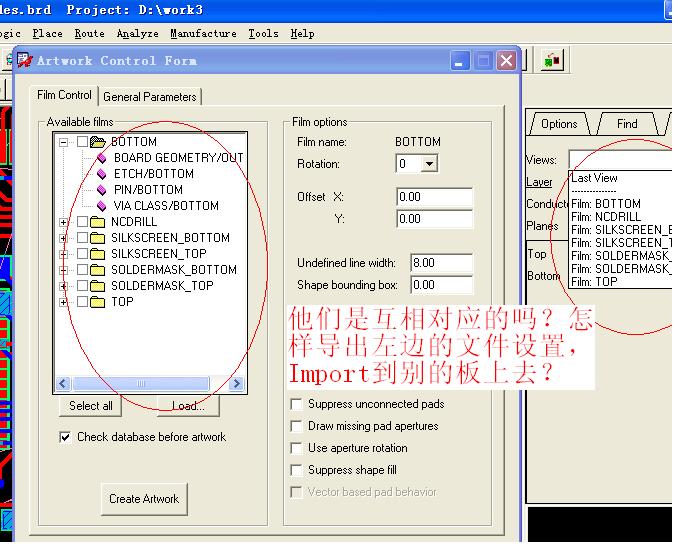Click the Shape bounding box field

pos(441,285)
